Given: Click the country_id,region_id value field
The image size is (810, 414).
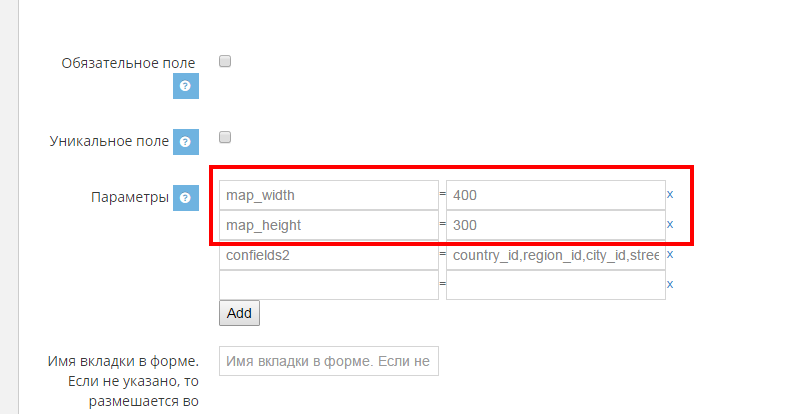Looking at the screenshot, I should tap(555, 255).
